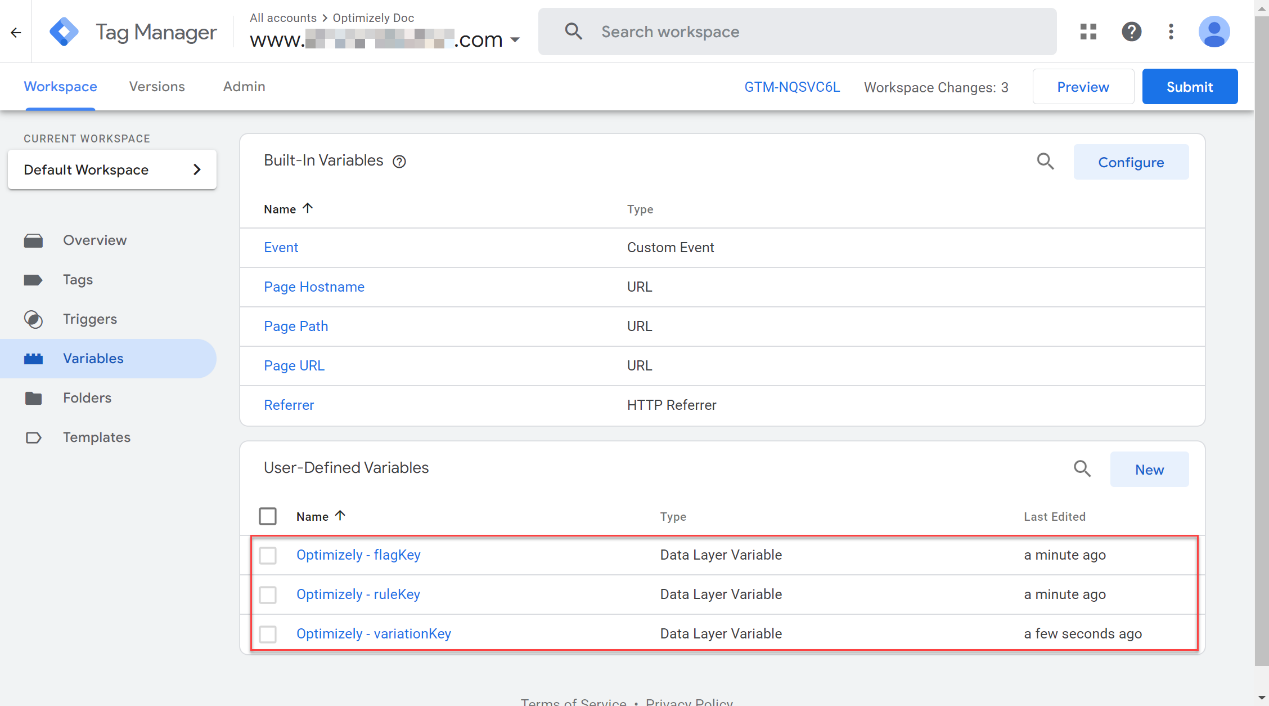Open the Optimizely - variationKey variable

[374, 633]
